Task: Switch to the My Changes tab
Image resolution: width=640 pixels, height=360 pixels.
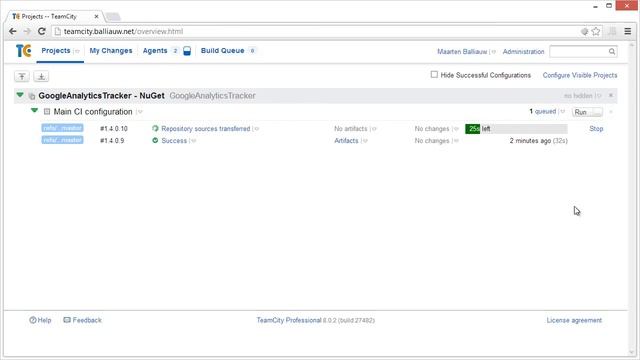Action: (111, 51)
